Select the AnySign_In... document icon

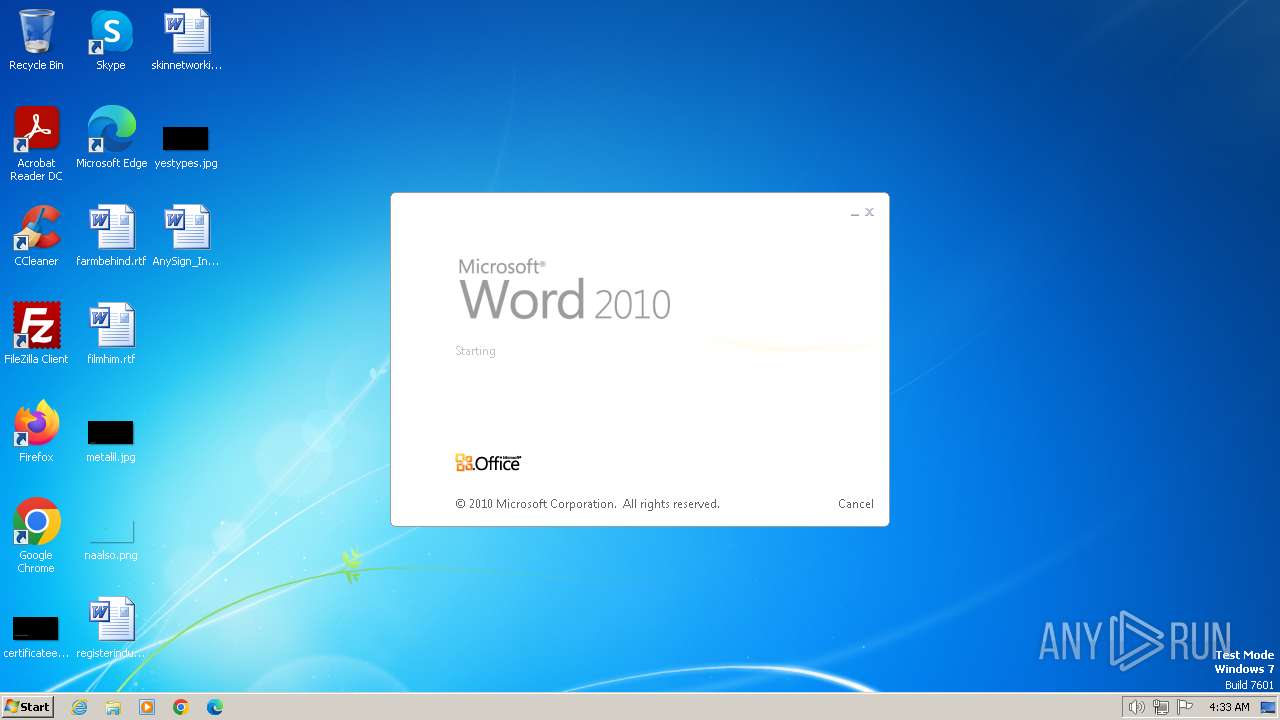click(186, 236)
